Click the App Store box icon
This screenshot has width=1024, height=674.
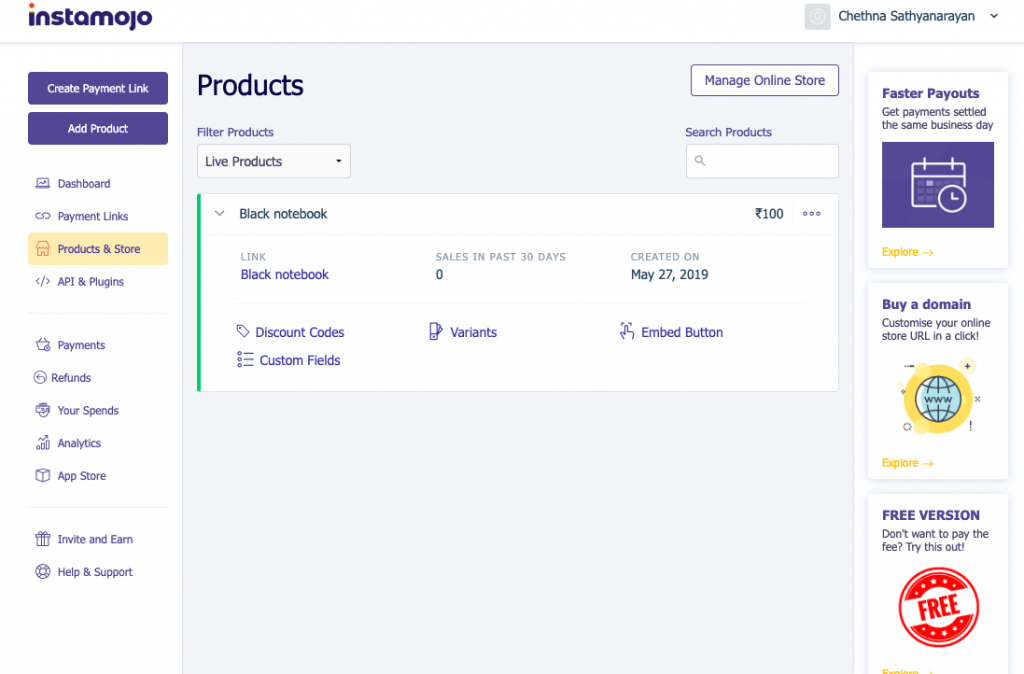tap(42, 476)
